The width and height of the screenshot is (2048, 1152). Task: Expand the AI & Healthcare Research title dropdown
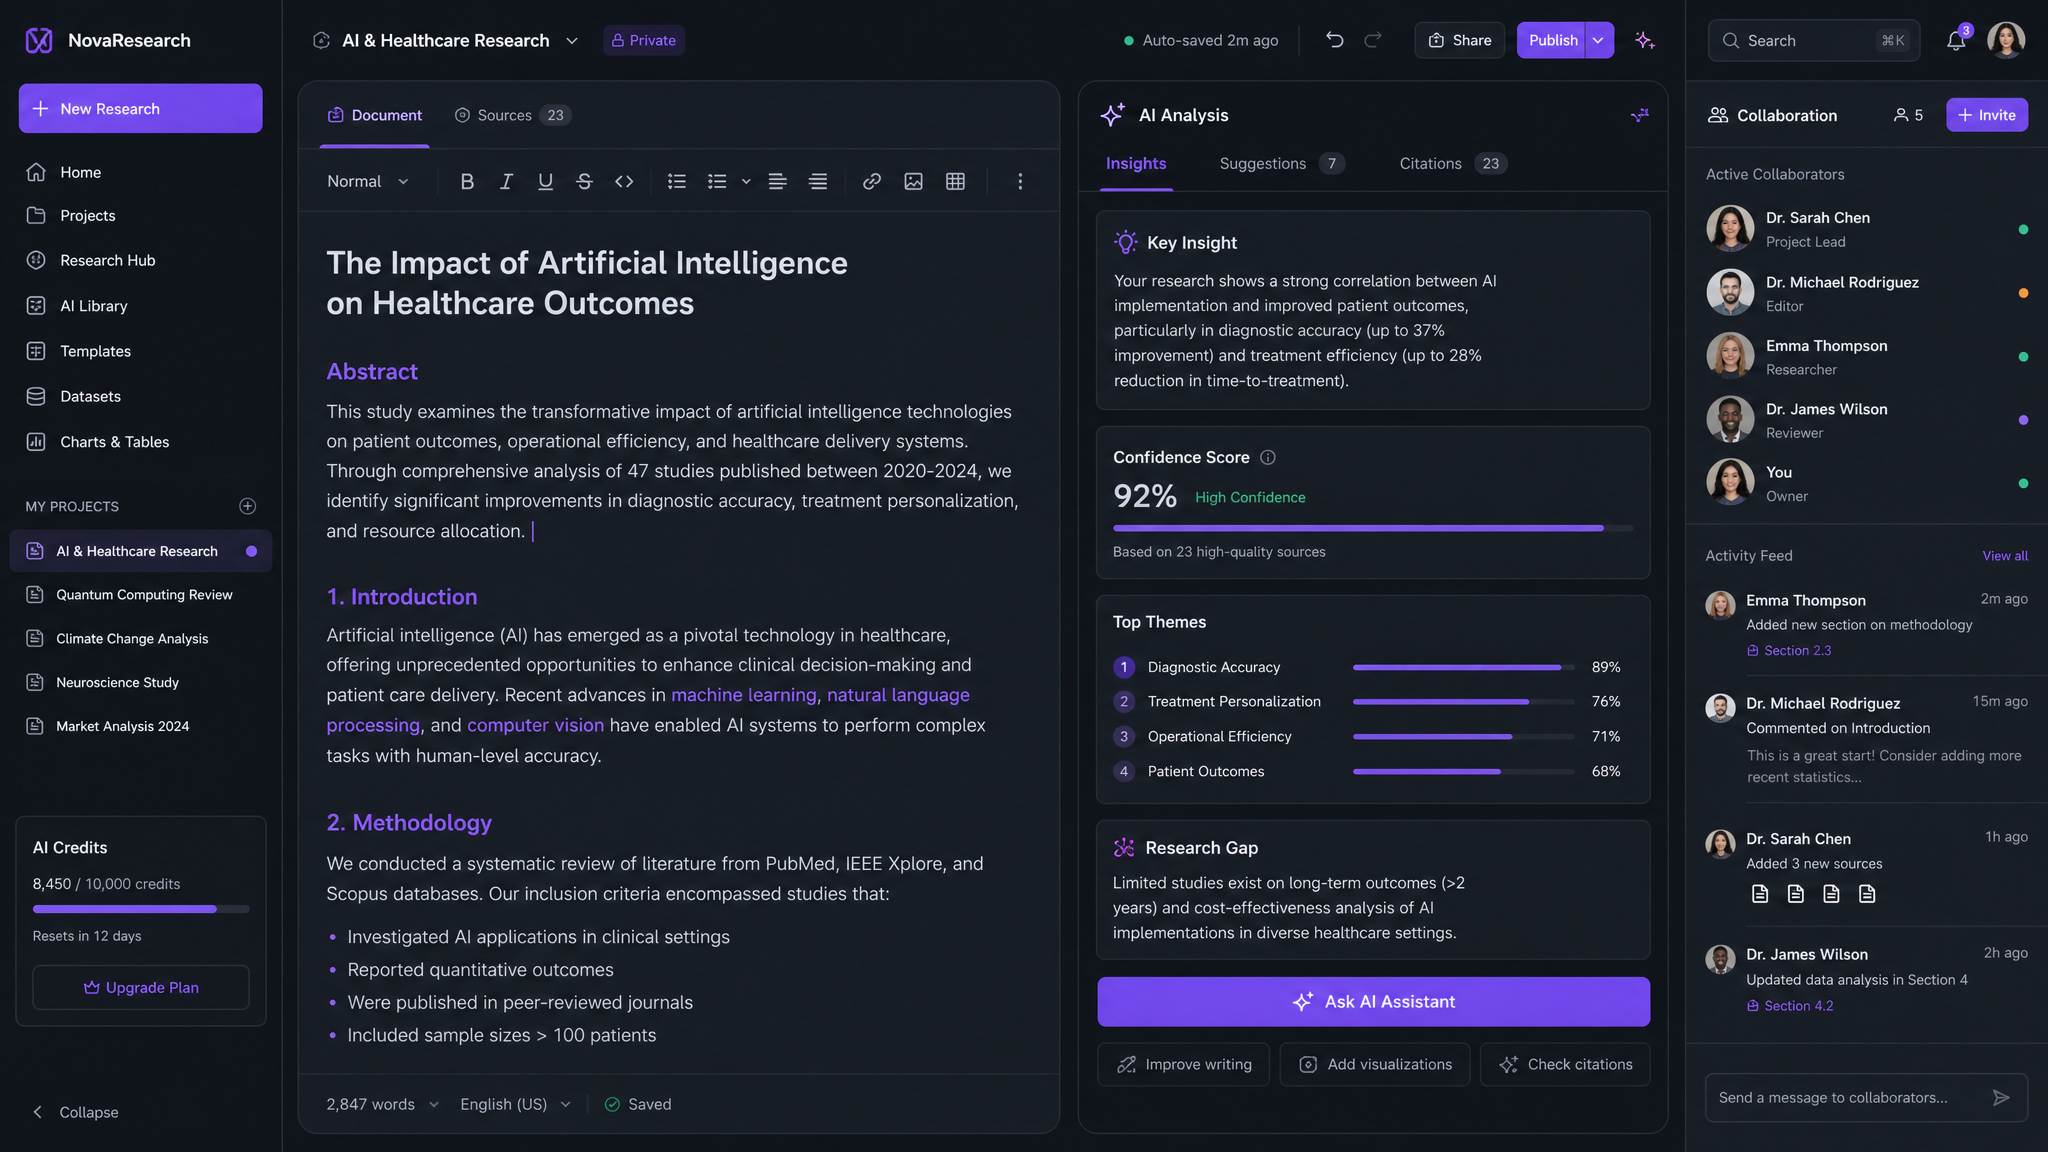[572, 41]
